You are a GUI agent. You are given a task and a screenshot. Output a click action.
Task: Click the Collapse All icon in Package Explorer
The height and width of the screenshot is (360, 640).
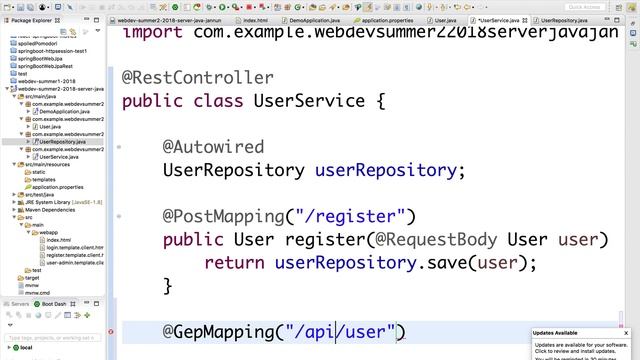63,31
